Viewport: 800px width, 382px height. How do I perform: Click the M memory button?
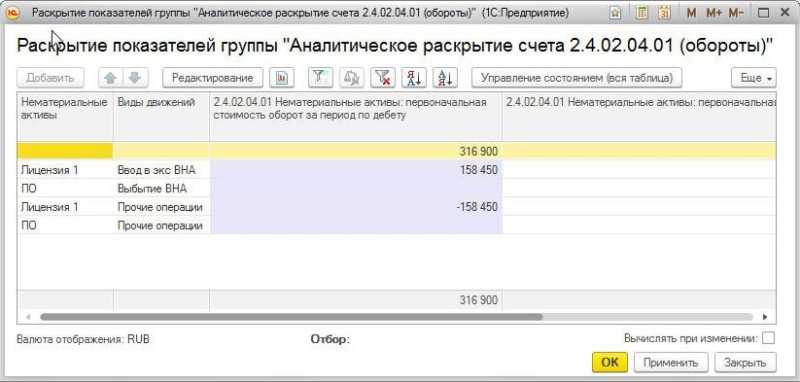691,13
